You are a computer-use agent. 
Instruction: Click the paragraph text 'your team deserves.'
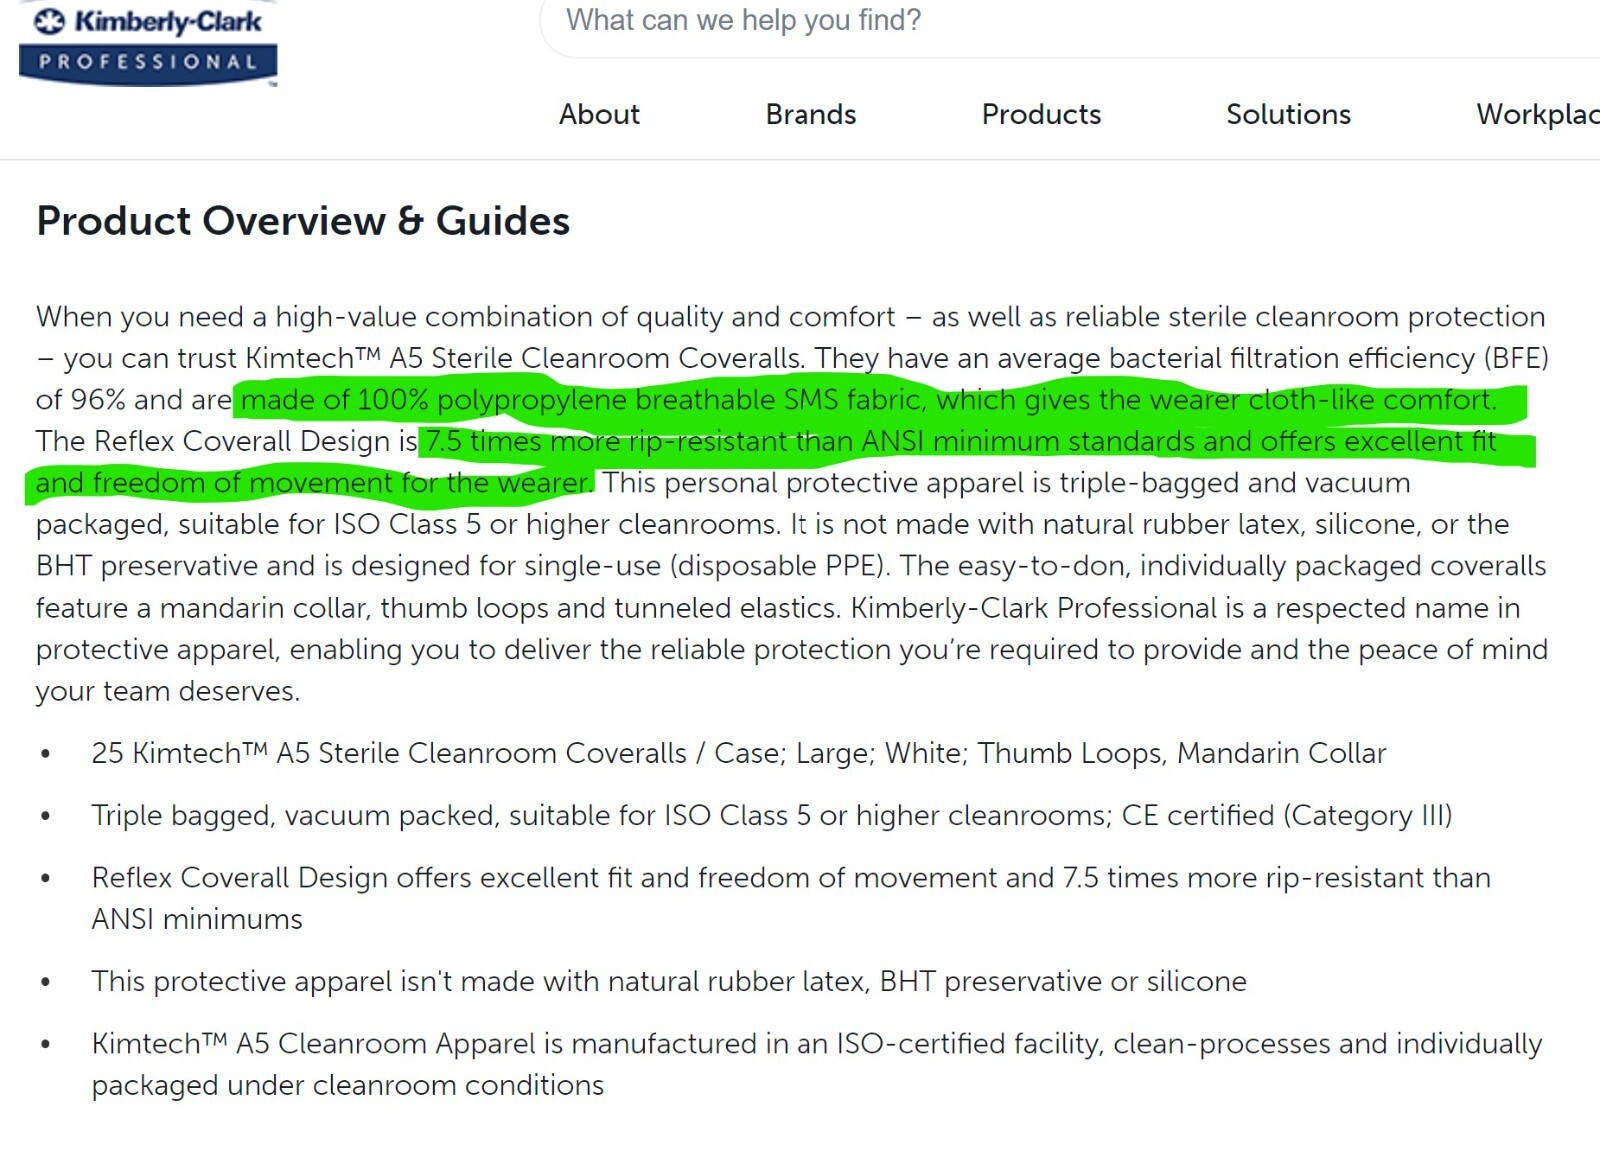coord(168,691)
